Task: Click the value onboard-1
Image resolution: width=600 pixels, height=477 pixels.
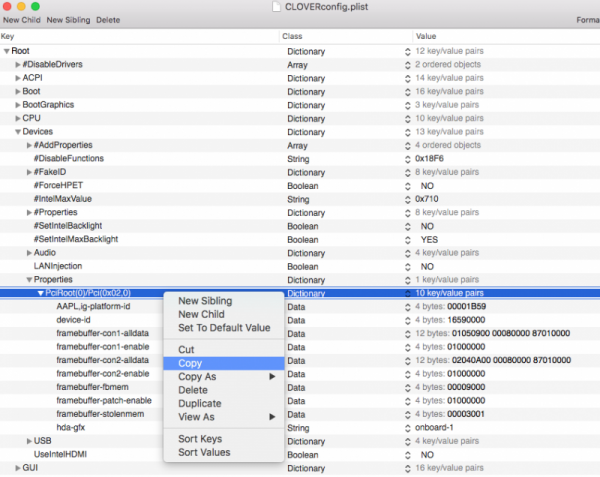Action: click(434, 427)
